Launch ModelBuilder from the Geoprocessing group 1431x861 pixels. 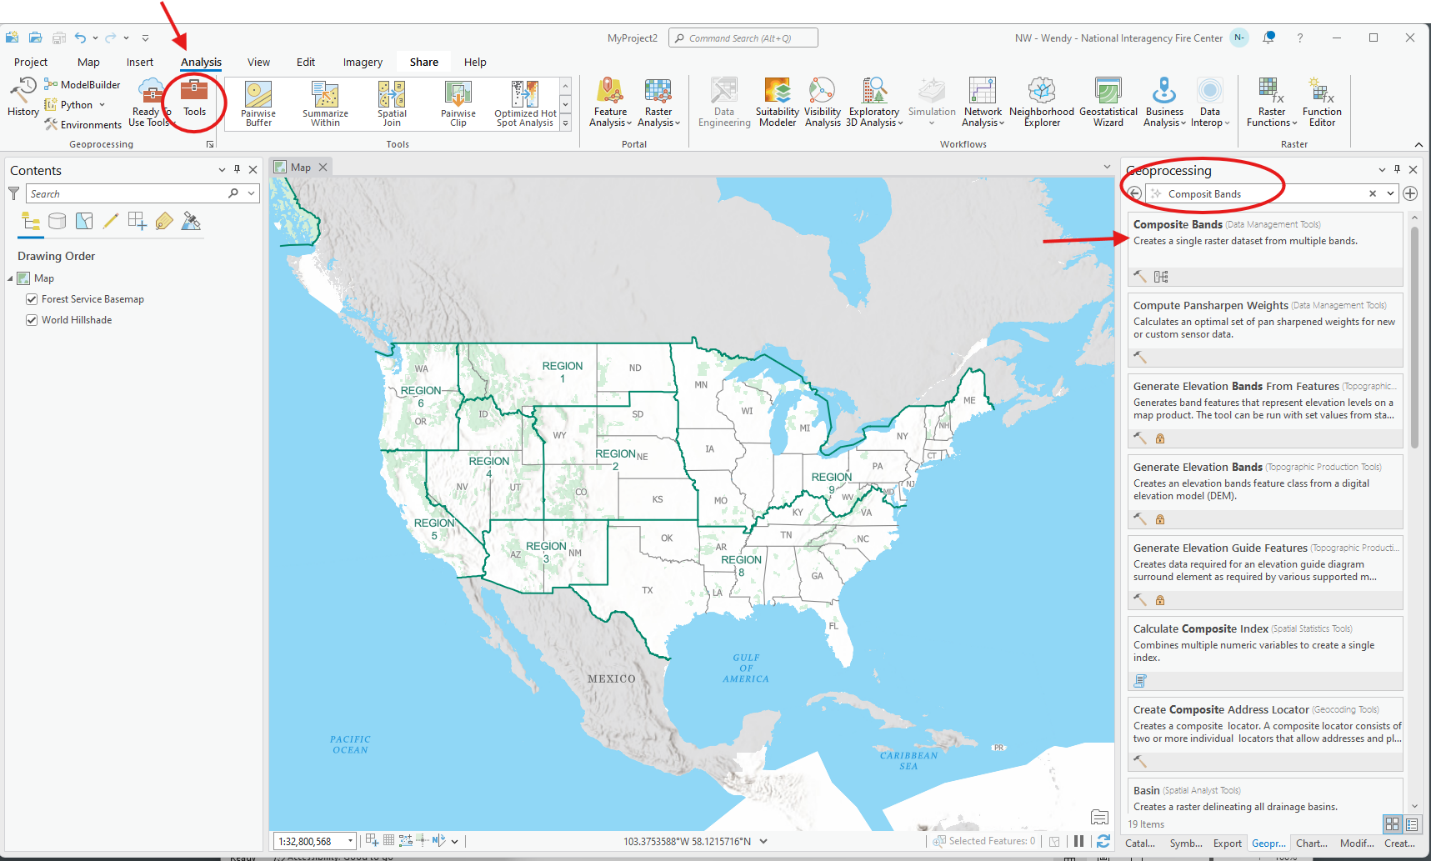[81, 85]
